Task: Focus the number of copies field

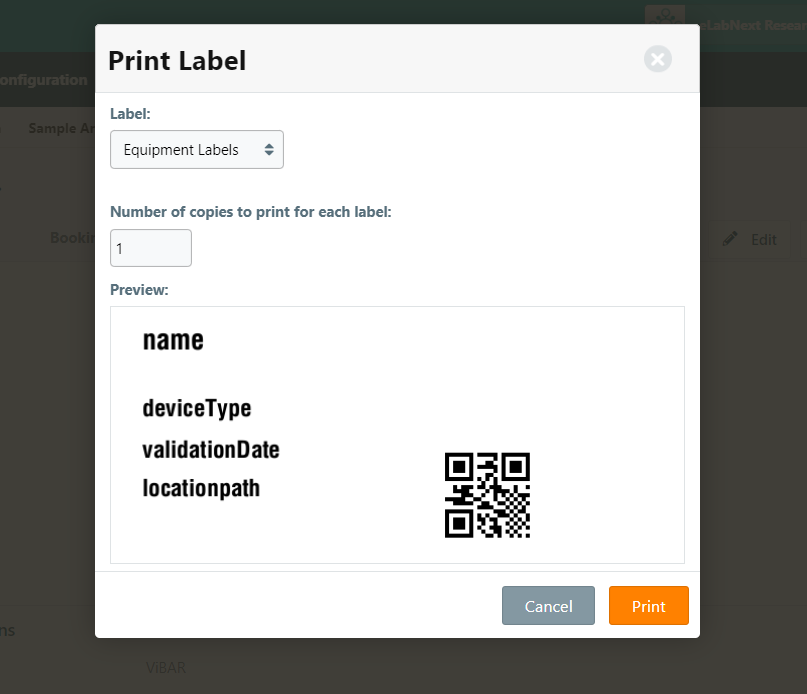Action: point(151,248)
